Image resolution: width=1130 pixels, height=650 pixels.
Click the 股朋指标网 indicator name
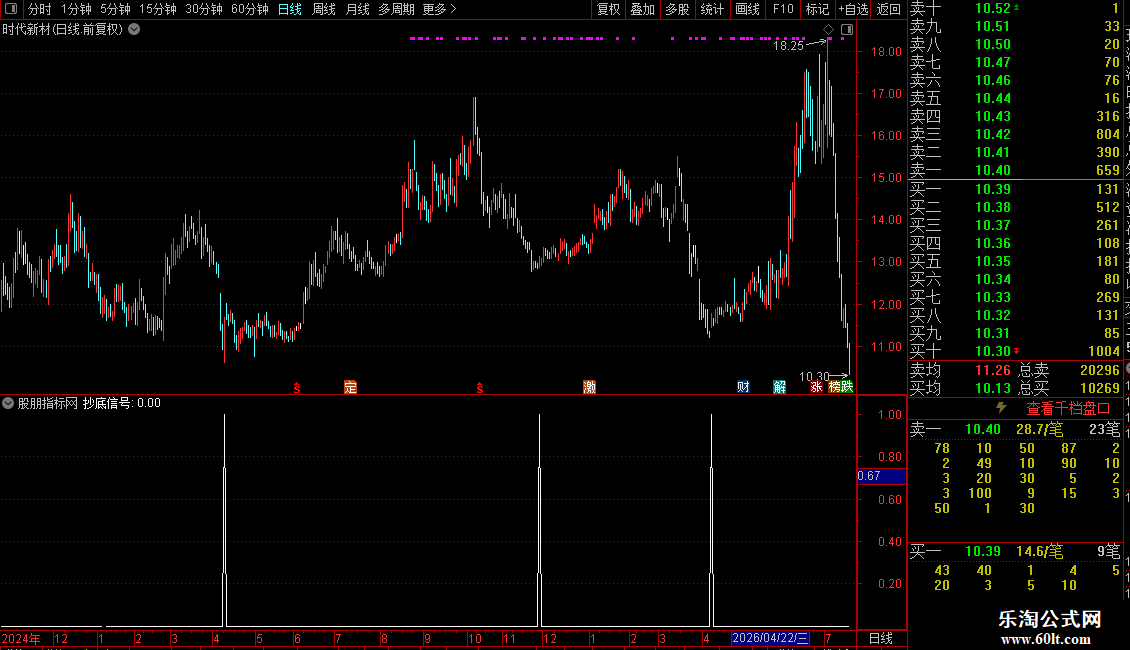pos(48,404)
